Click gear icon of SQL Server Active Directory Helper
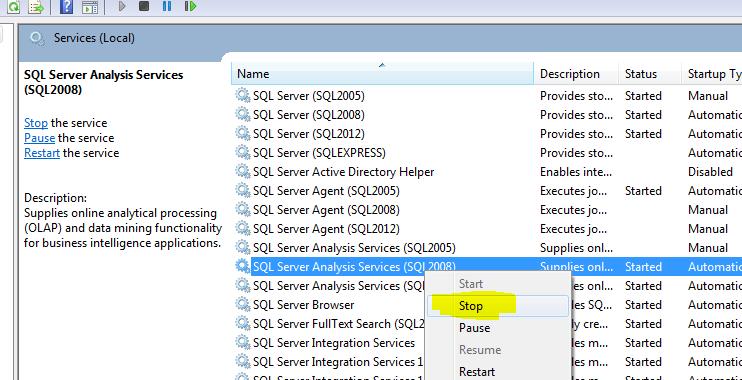This screenshot has width=742, height=380. pos(243,172)
